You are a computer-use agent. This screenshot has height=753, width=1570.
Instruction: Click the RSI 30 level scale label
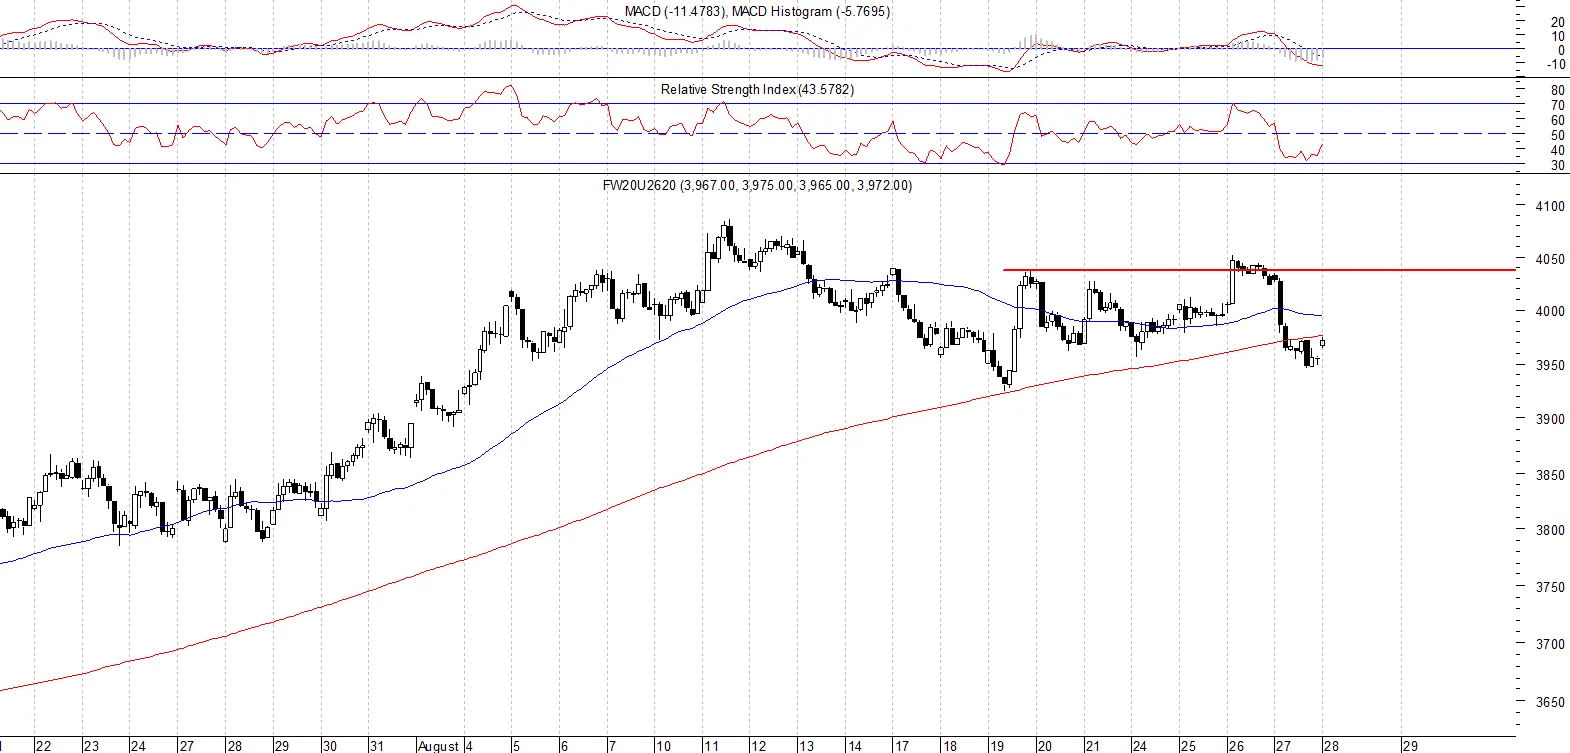pos(1558,165)
